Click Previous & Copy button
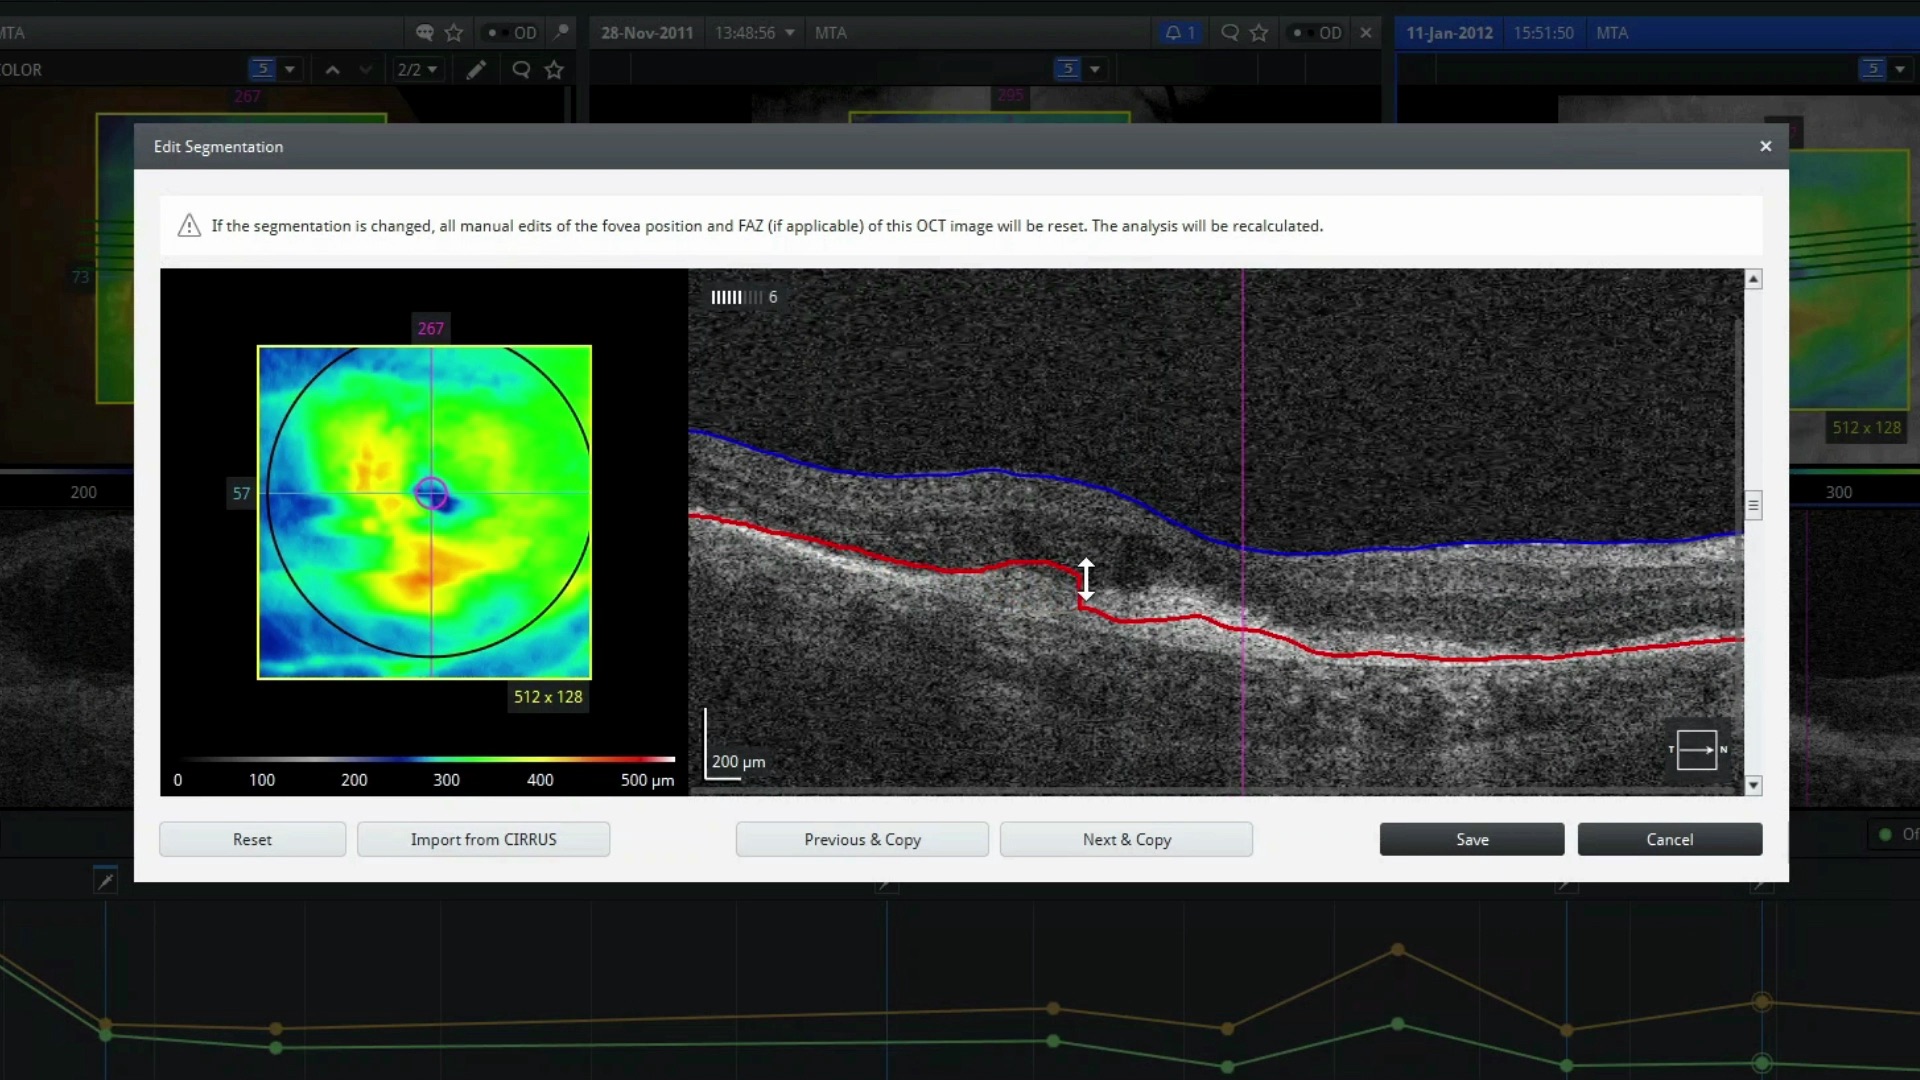Screen dimensions: 1920x1080 click(x=862, y=839)
